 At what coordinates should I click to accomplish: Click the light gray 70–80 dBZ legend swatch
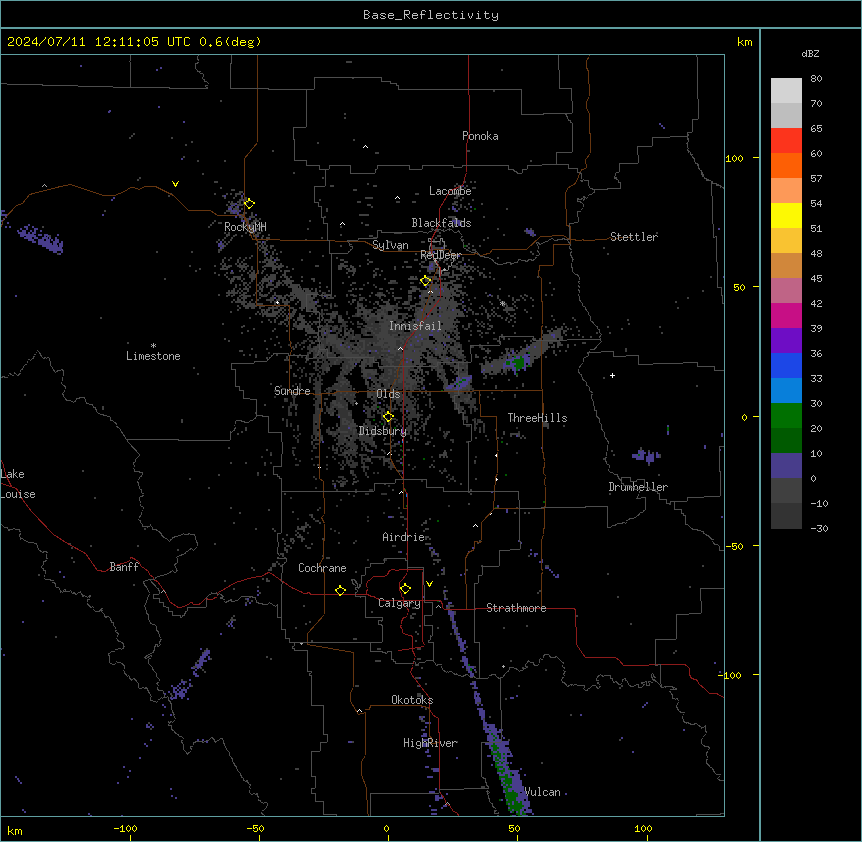(x=786, y=91)
